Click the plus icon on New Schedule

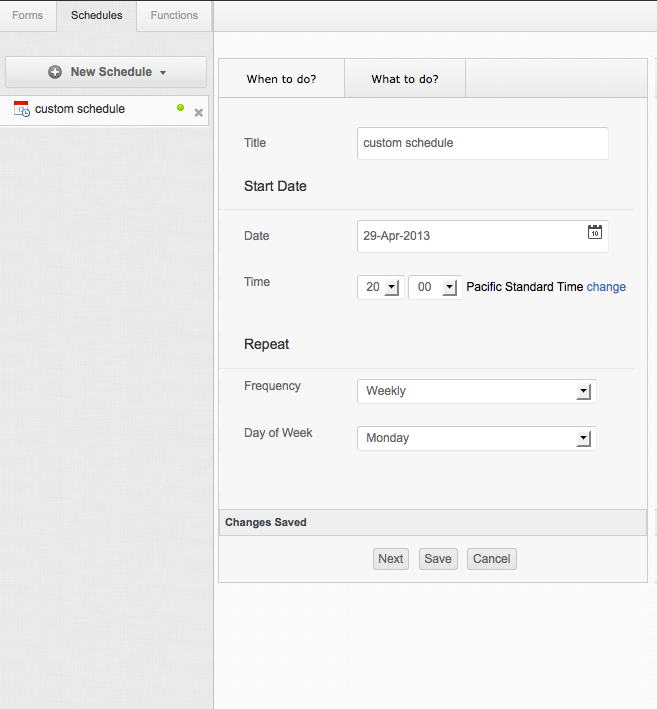point(55,72)
